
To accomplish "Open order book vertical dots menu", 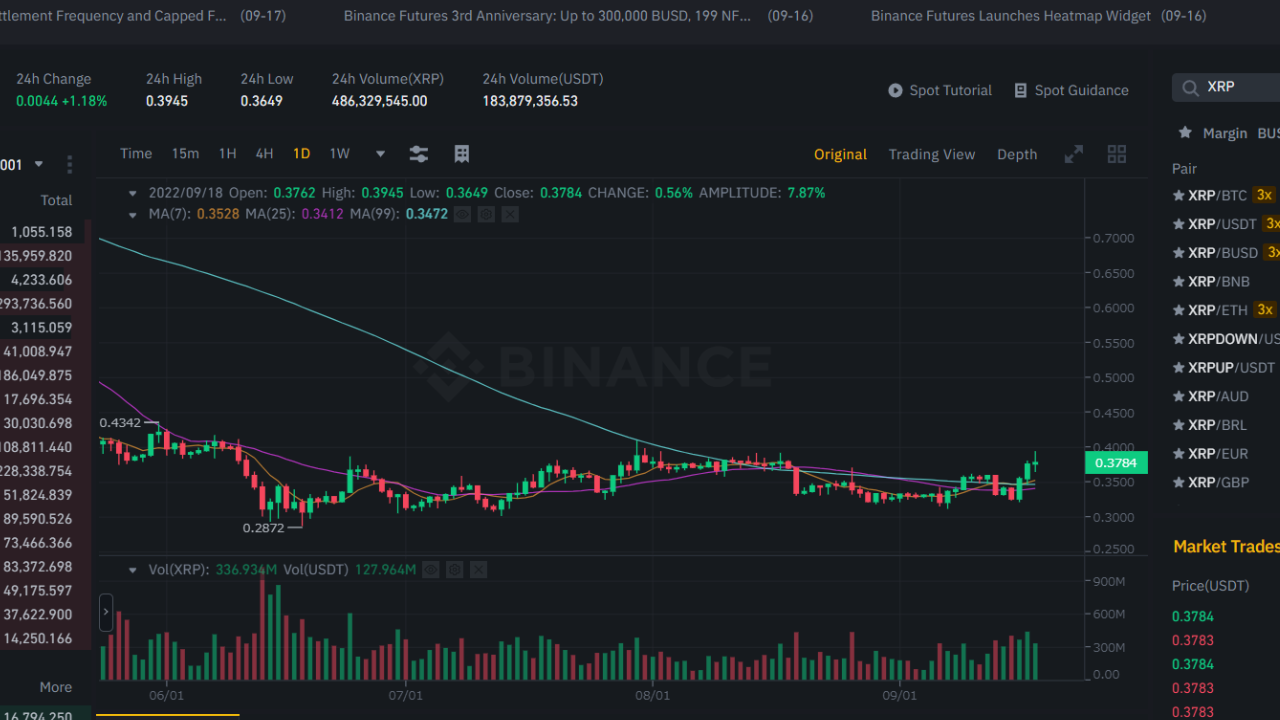I will click(69, 164).
